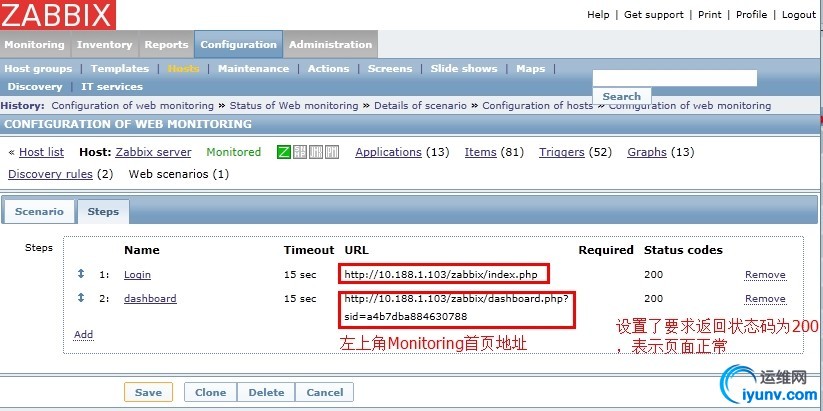This screenshot has height=411, width=823.
Task: Select the Steps tab
Action: (103, 212)
